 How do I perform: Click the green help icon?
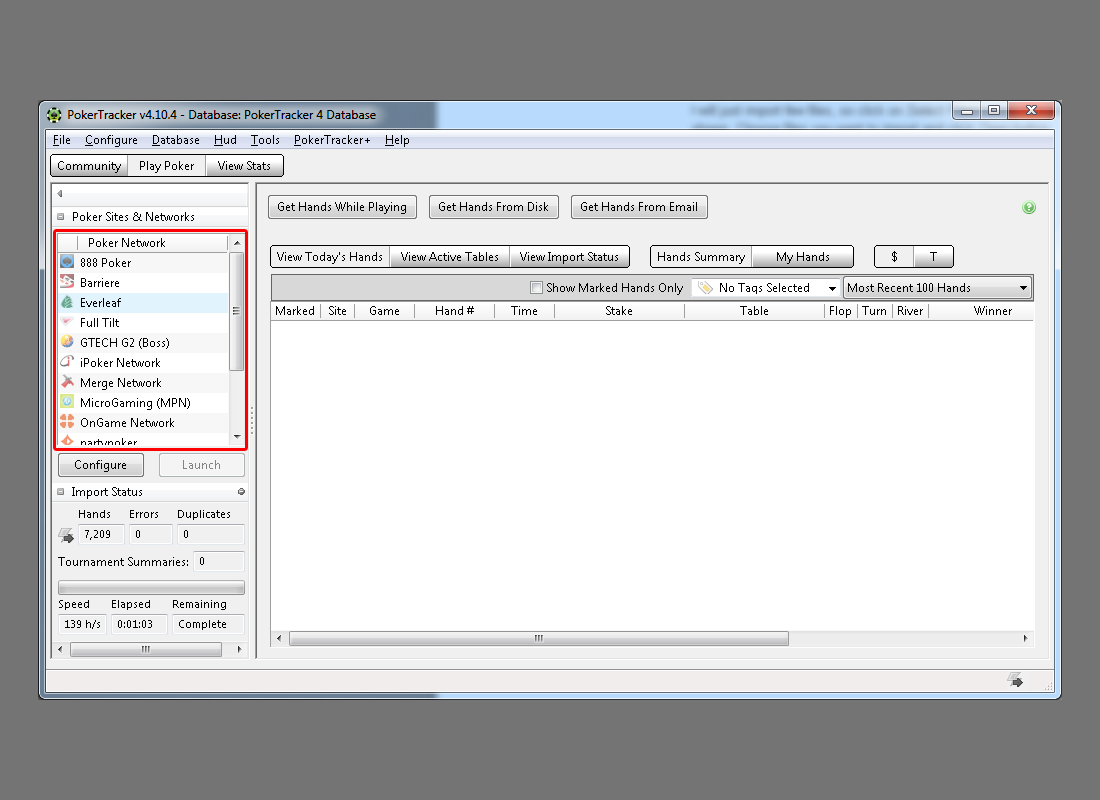[x=1029, y=208]
